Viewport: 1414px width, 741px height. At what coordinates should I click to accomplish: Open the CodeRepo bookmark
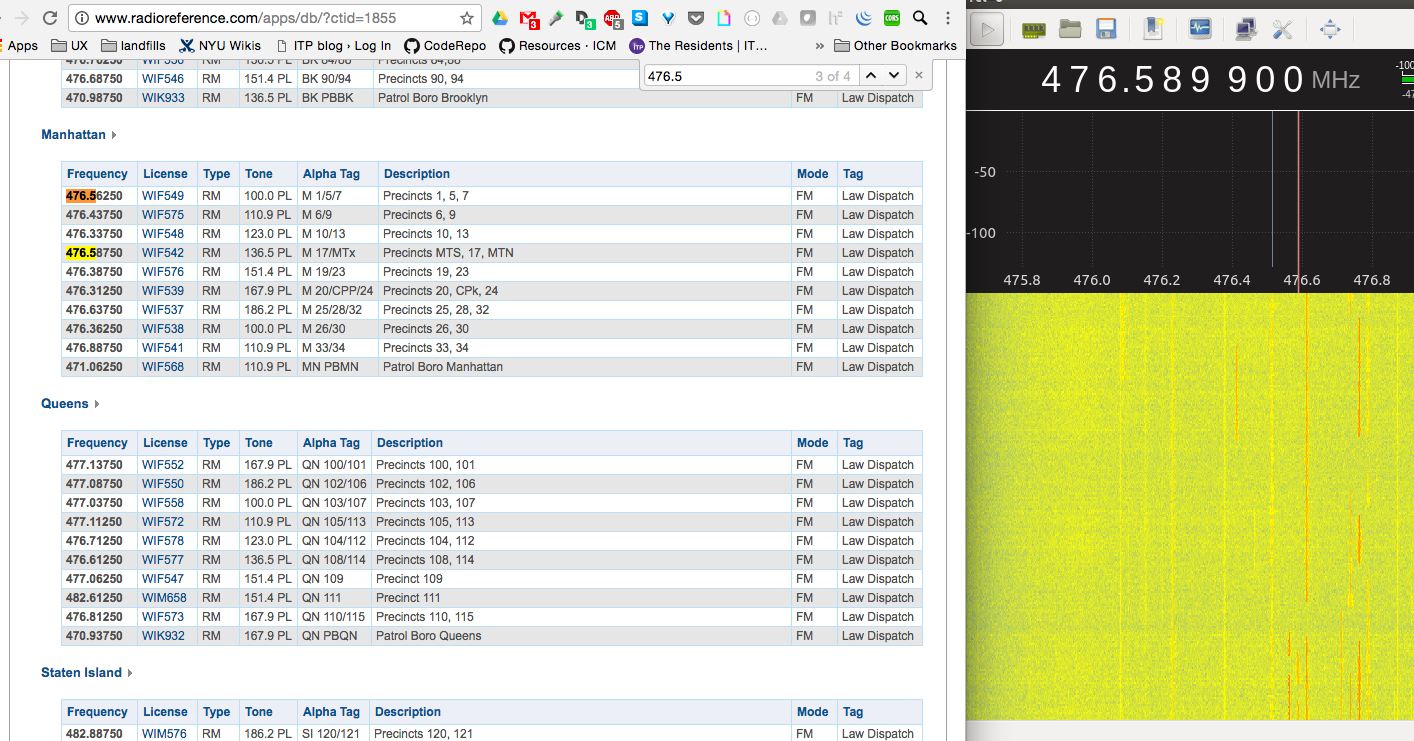point(445,45)
